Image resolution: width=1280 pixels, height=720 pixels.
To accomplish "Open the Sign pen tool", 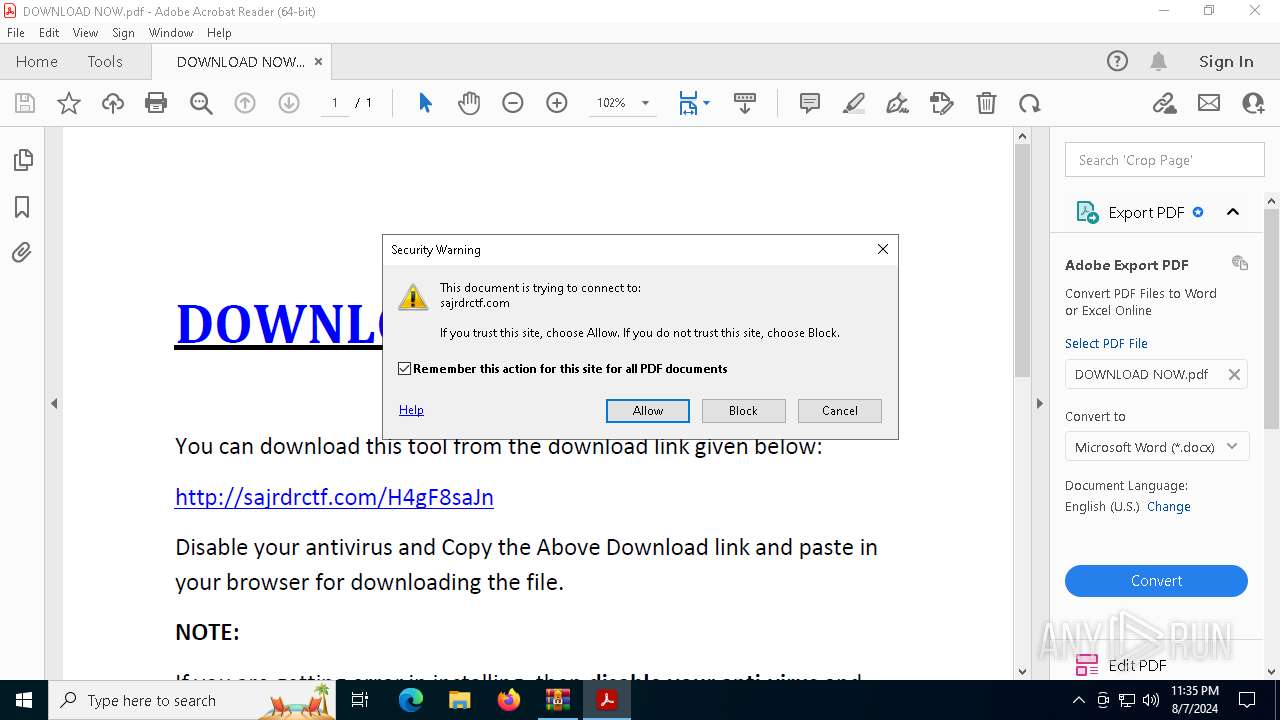I will (898, 103).
